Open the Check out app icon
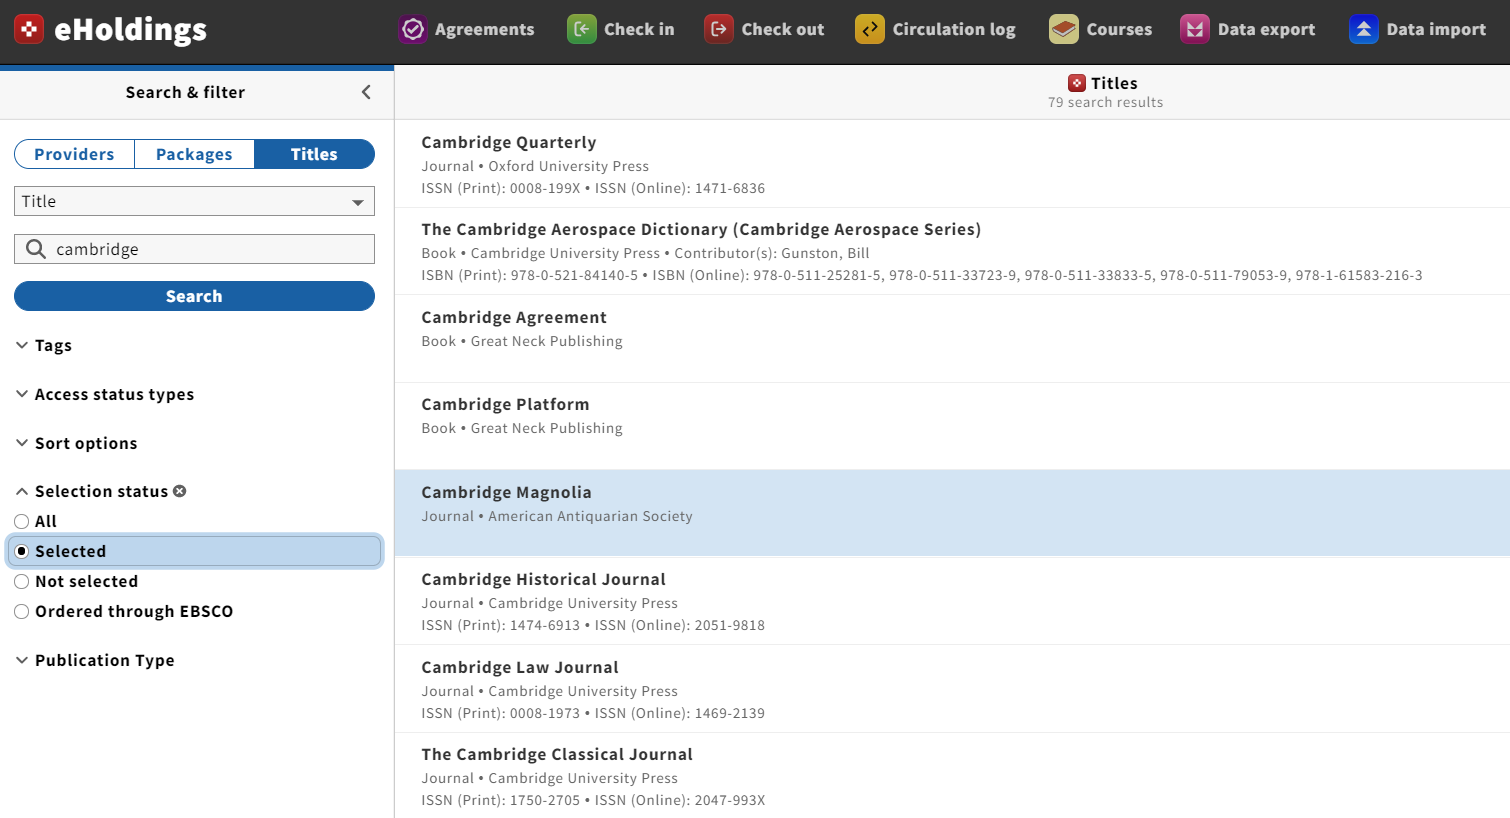The width and height of the screenshot is (1510, 818). pos(719,29)
